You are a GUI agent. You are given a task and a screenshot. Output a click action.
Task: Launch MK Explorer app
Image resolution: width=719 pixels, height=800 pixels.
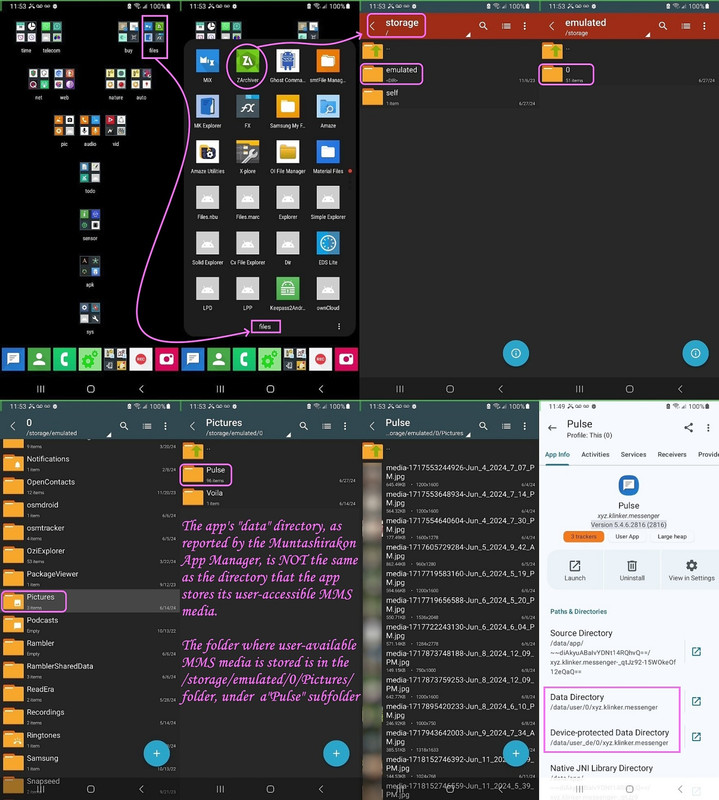[207, 107]
